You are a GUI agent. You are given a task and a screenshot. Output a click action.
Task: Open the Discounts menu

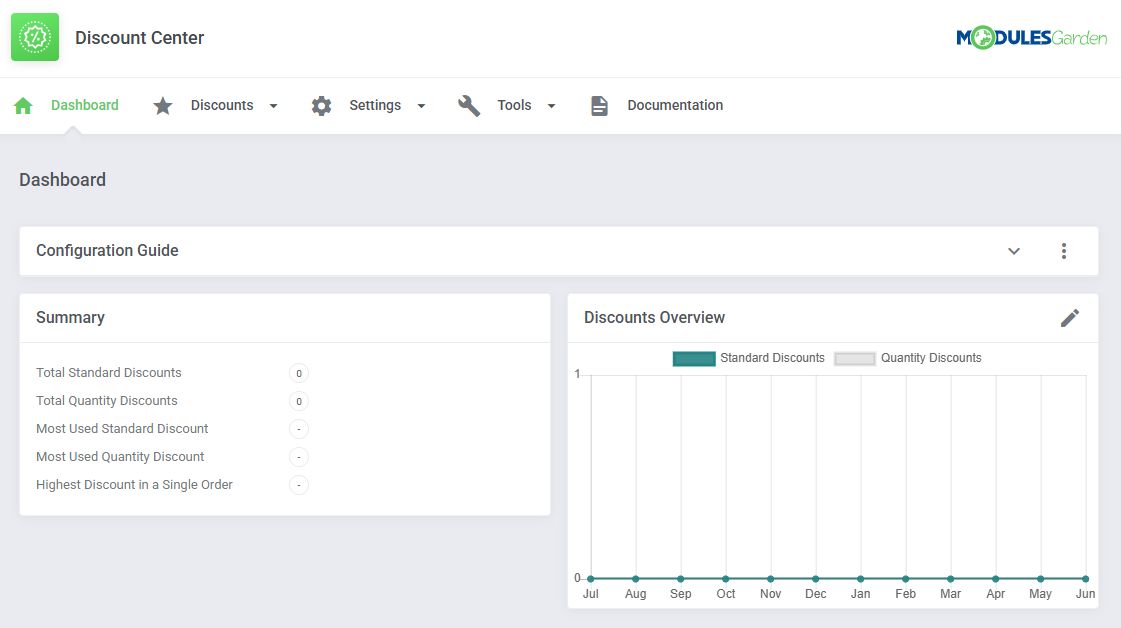pyautogui.click(x=222, y=105)
